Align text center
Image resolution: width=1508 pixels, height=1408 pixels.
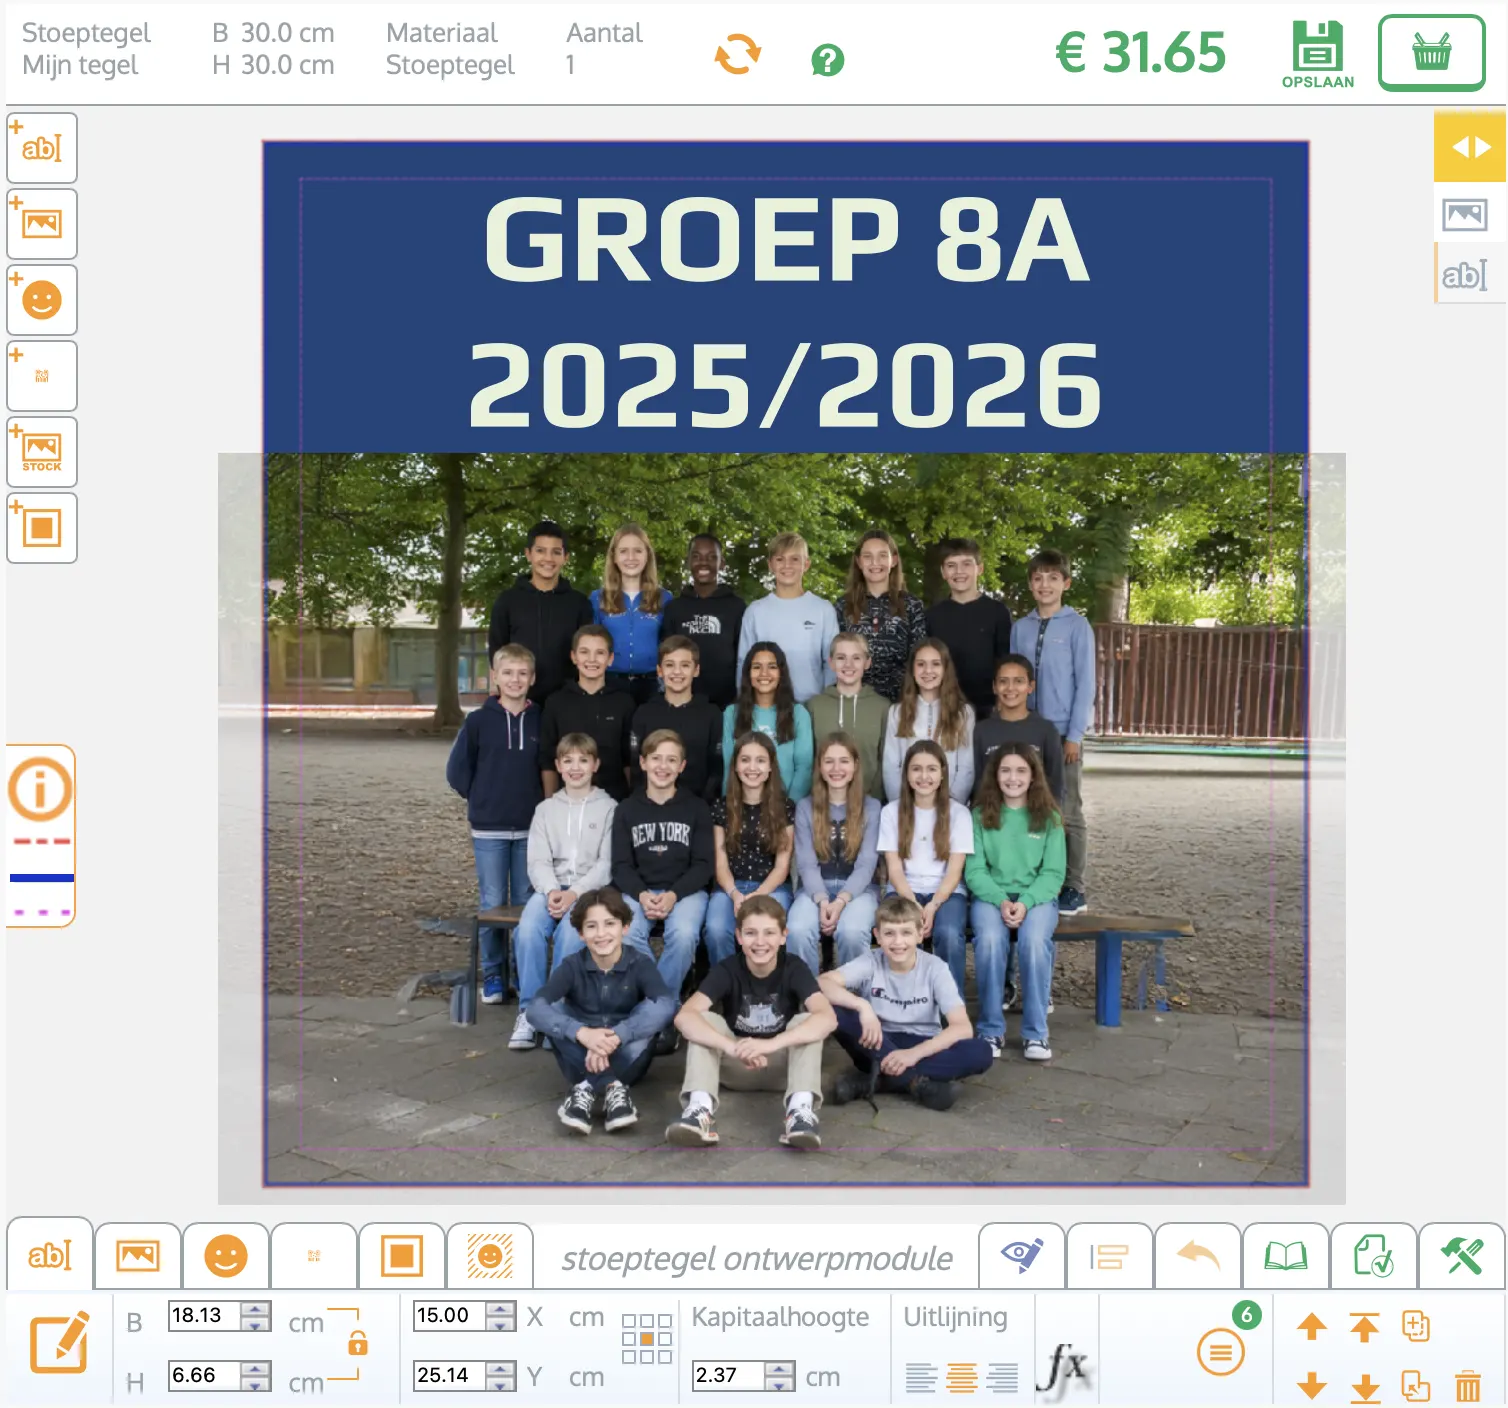coord(962,1378)
